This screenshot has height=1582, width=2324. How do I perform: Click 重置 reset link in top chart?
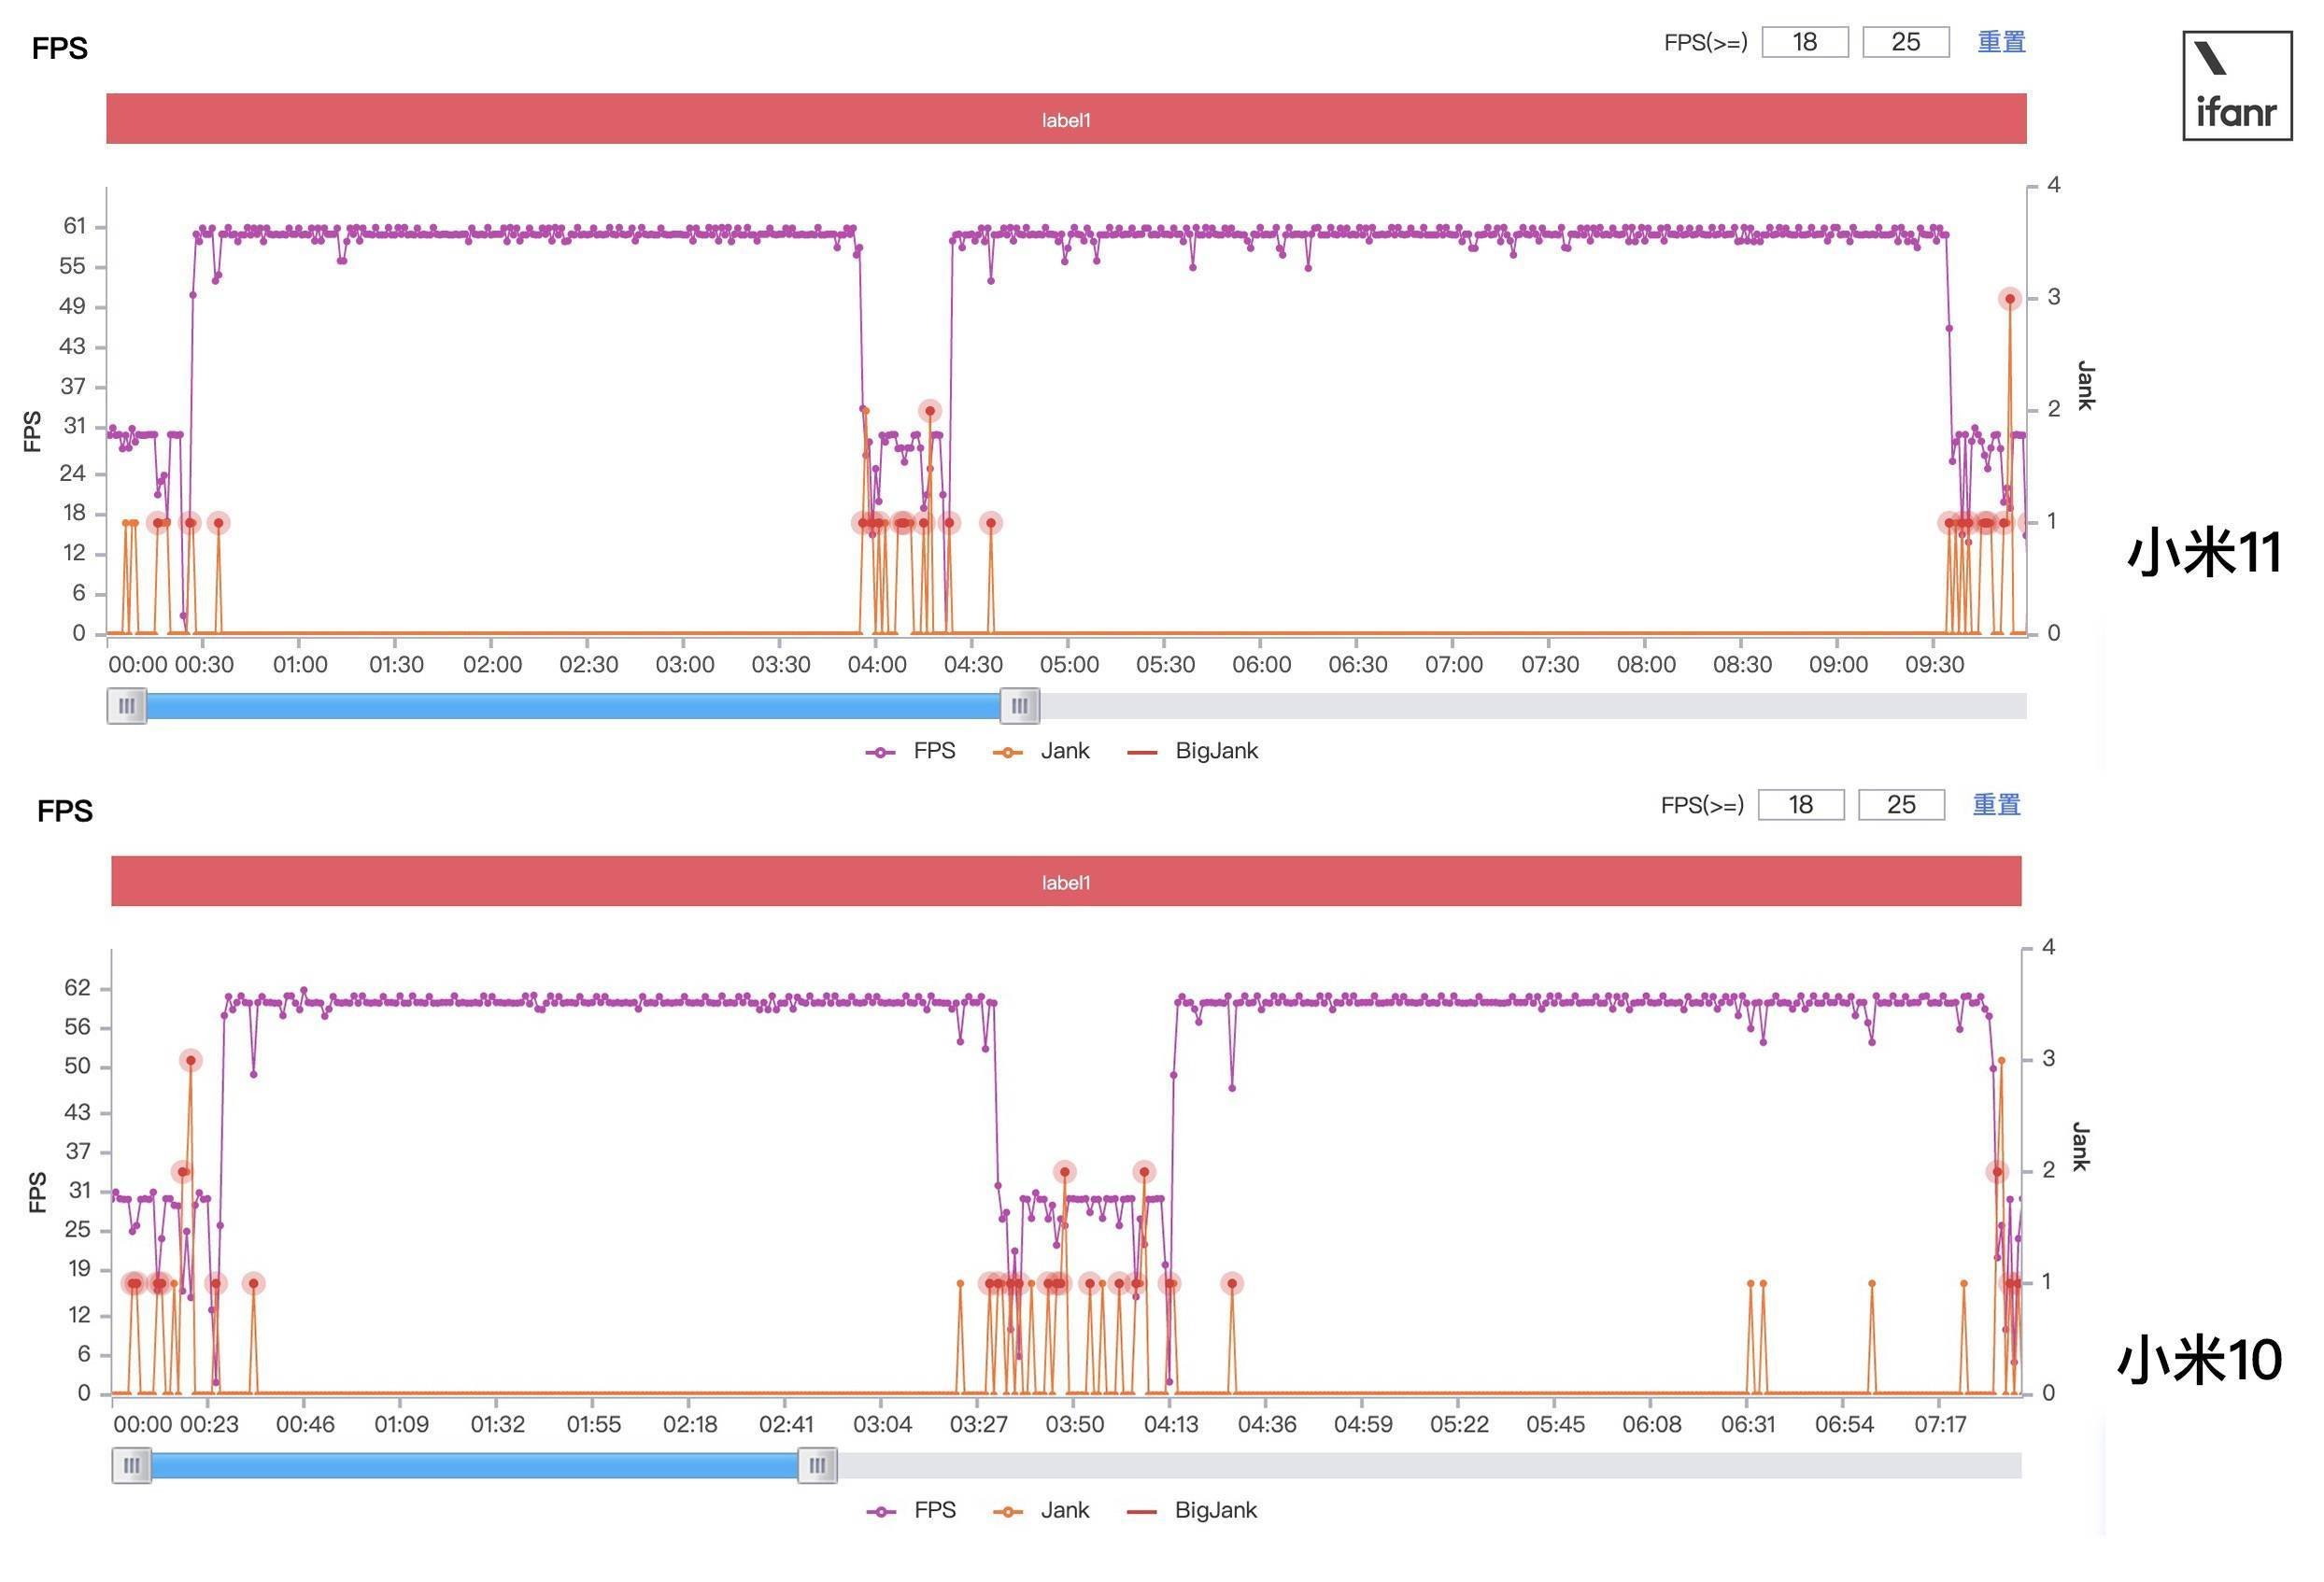pyautogui.click(x=2001, y=42)
